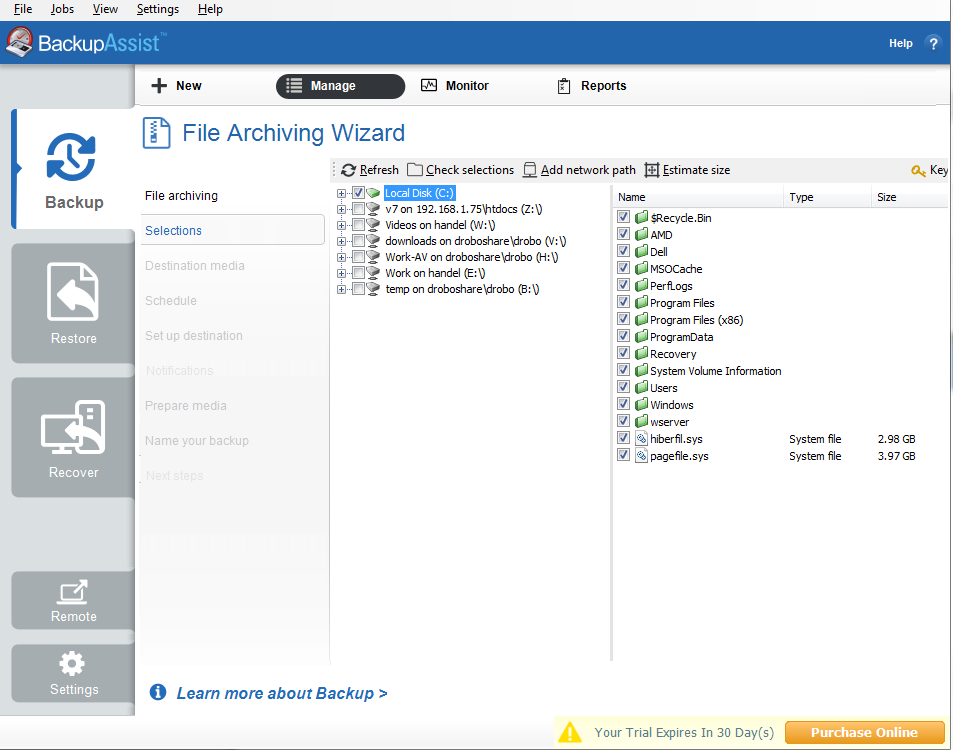The image size is (953, 750).
Task: Open the View menu
Action: (x=105, y=9)
